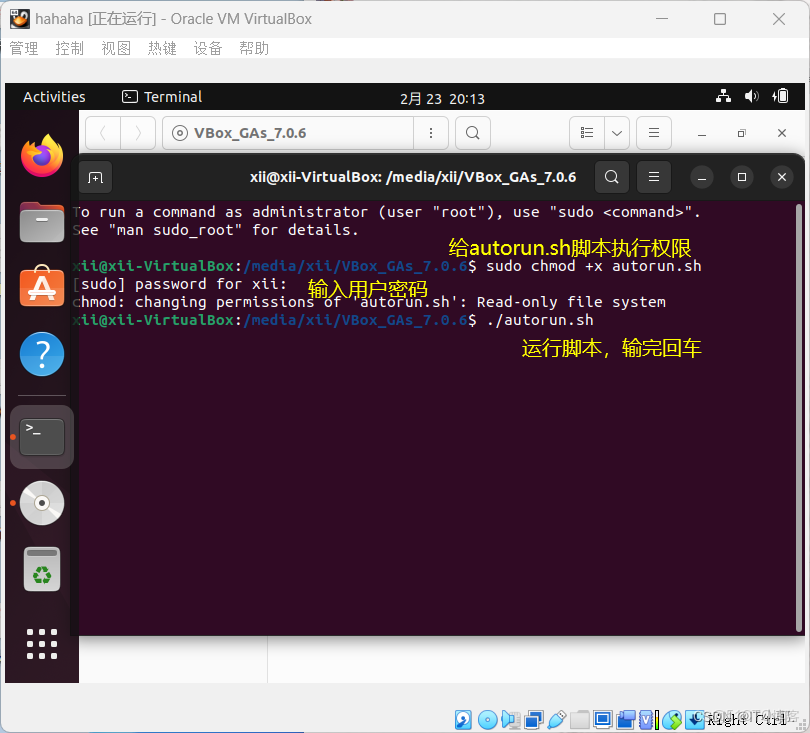Click the network adapter icon in status bar
The height and width of the screenshot is (733, 810).
[533, 718]
